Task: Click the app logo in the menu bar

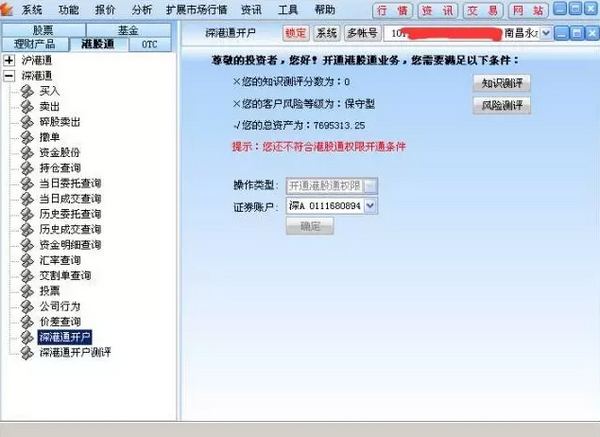Action: 6,9
